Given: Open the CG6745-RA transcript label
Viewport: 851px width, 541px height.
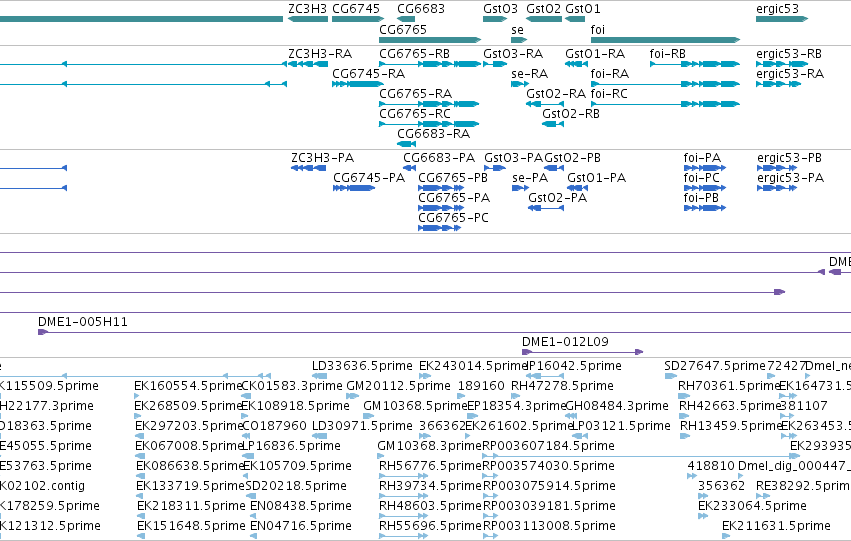Looking at the screenshot, I should [368, 74].
